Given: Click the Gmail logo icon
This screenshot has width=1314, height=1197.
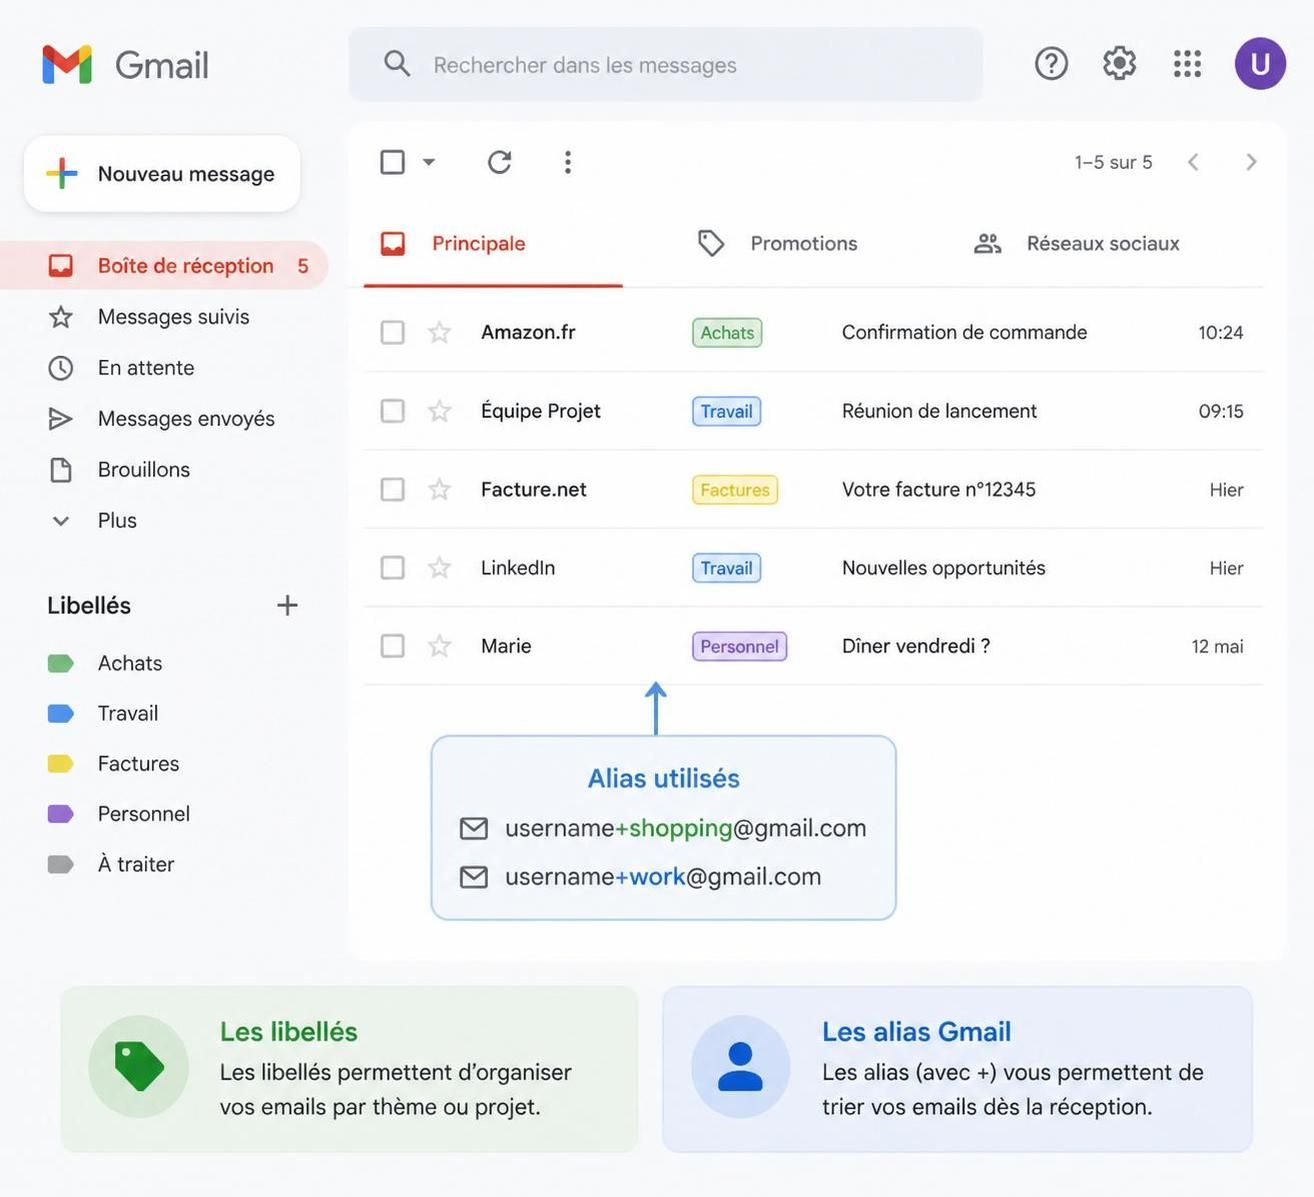Looking at the screenshot, I should click(67, 65).
